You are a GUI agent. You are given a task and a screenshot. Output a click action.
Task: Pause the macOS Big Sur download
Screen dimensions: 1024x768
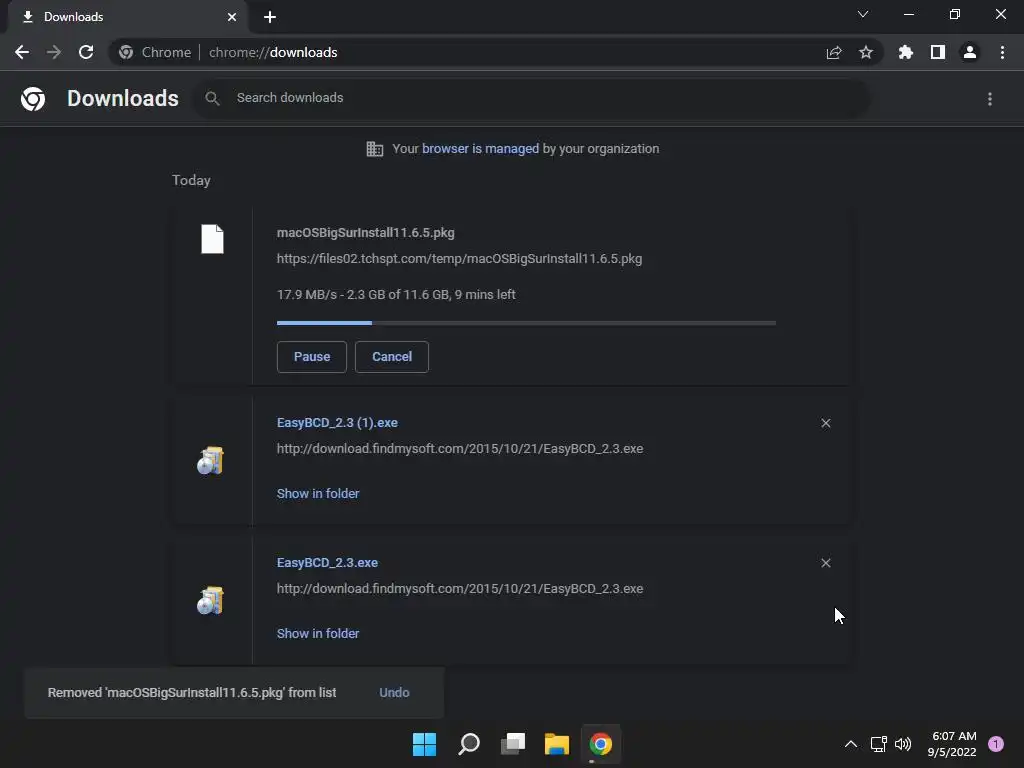point(312,357)
